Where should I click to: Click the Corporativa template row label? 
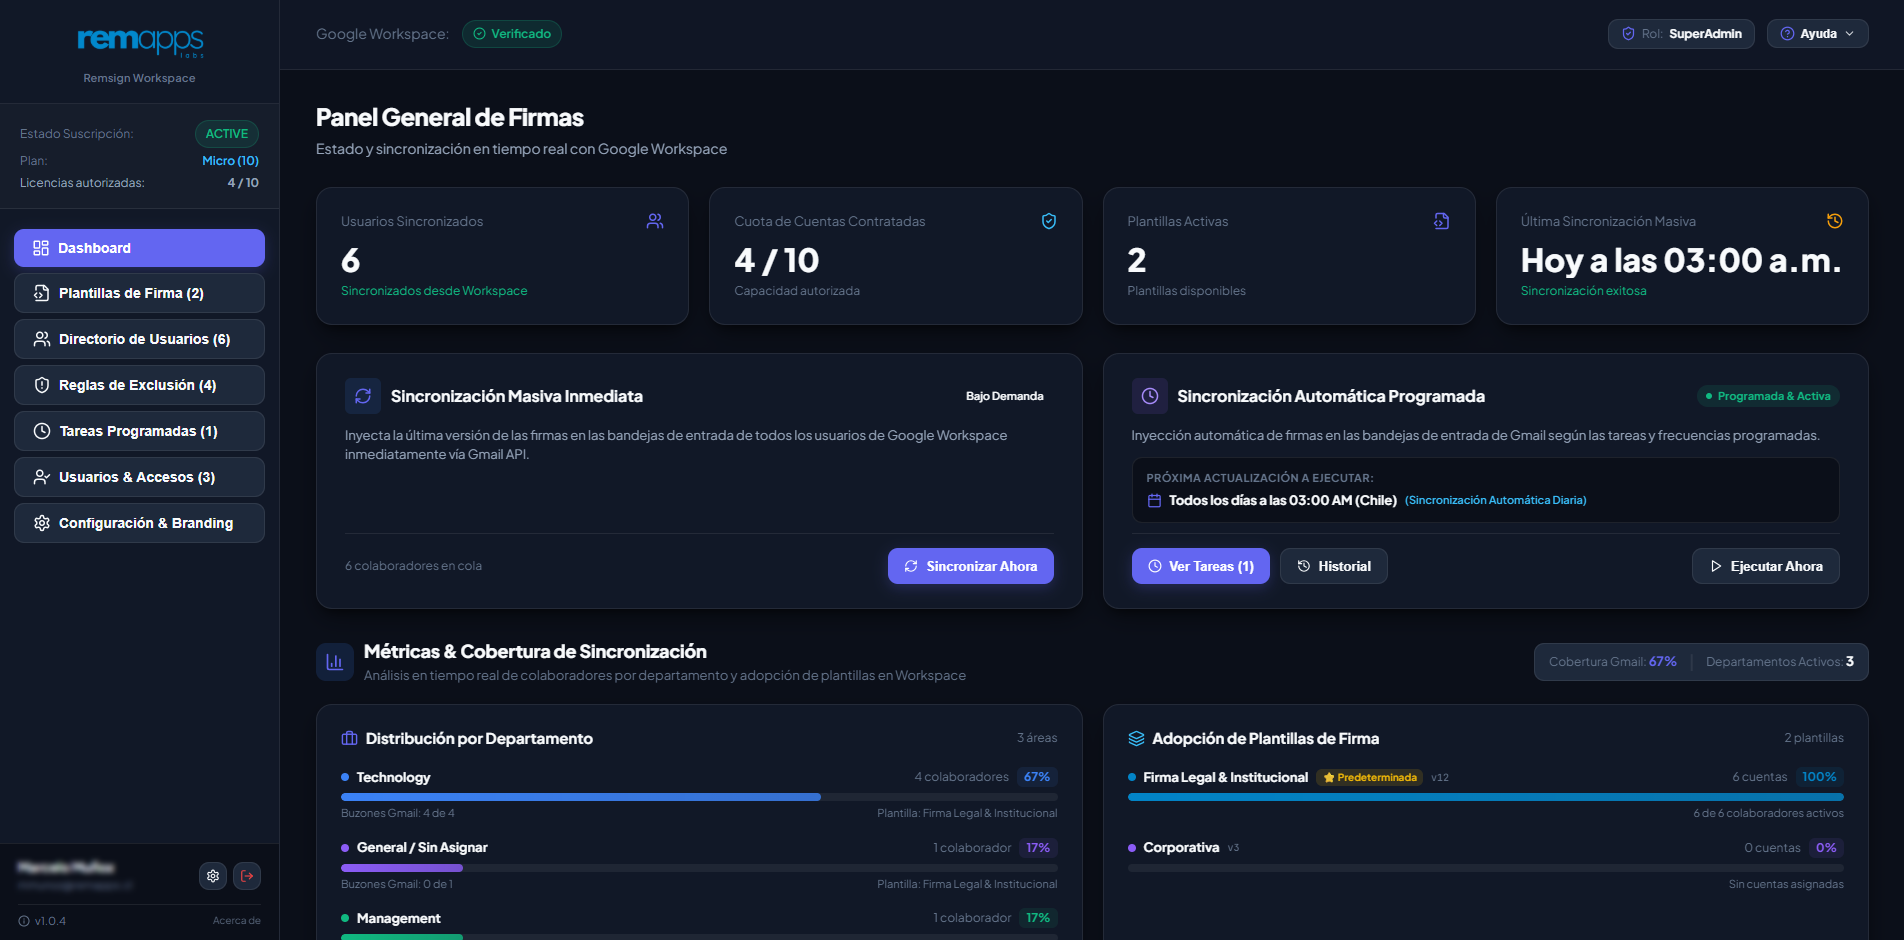(1181, 848)
